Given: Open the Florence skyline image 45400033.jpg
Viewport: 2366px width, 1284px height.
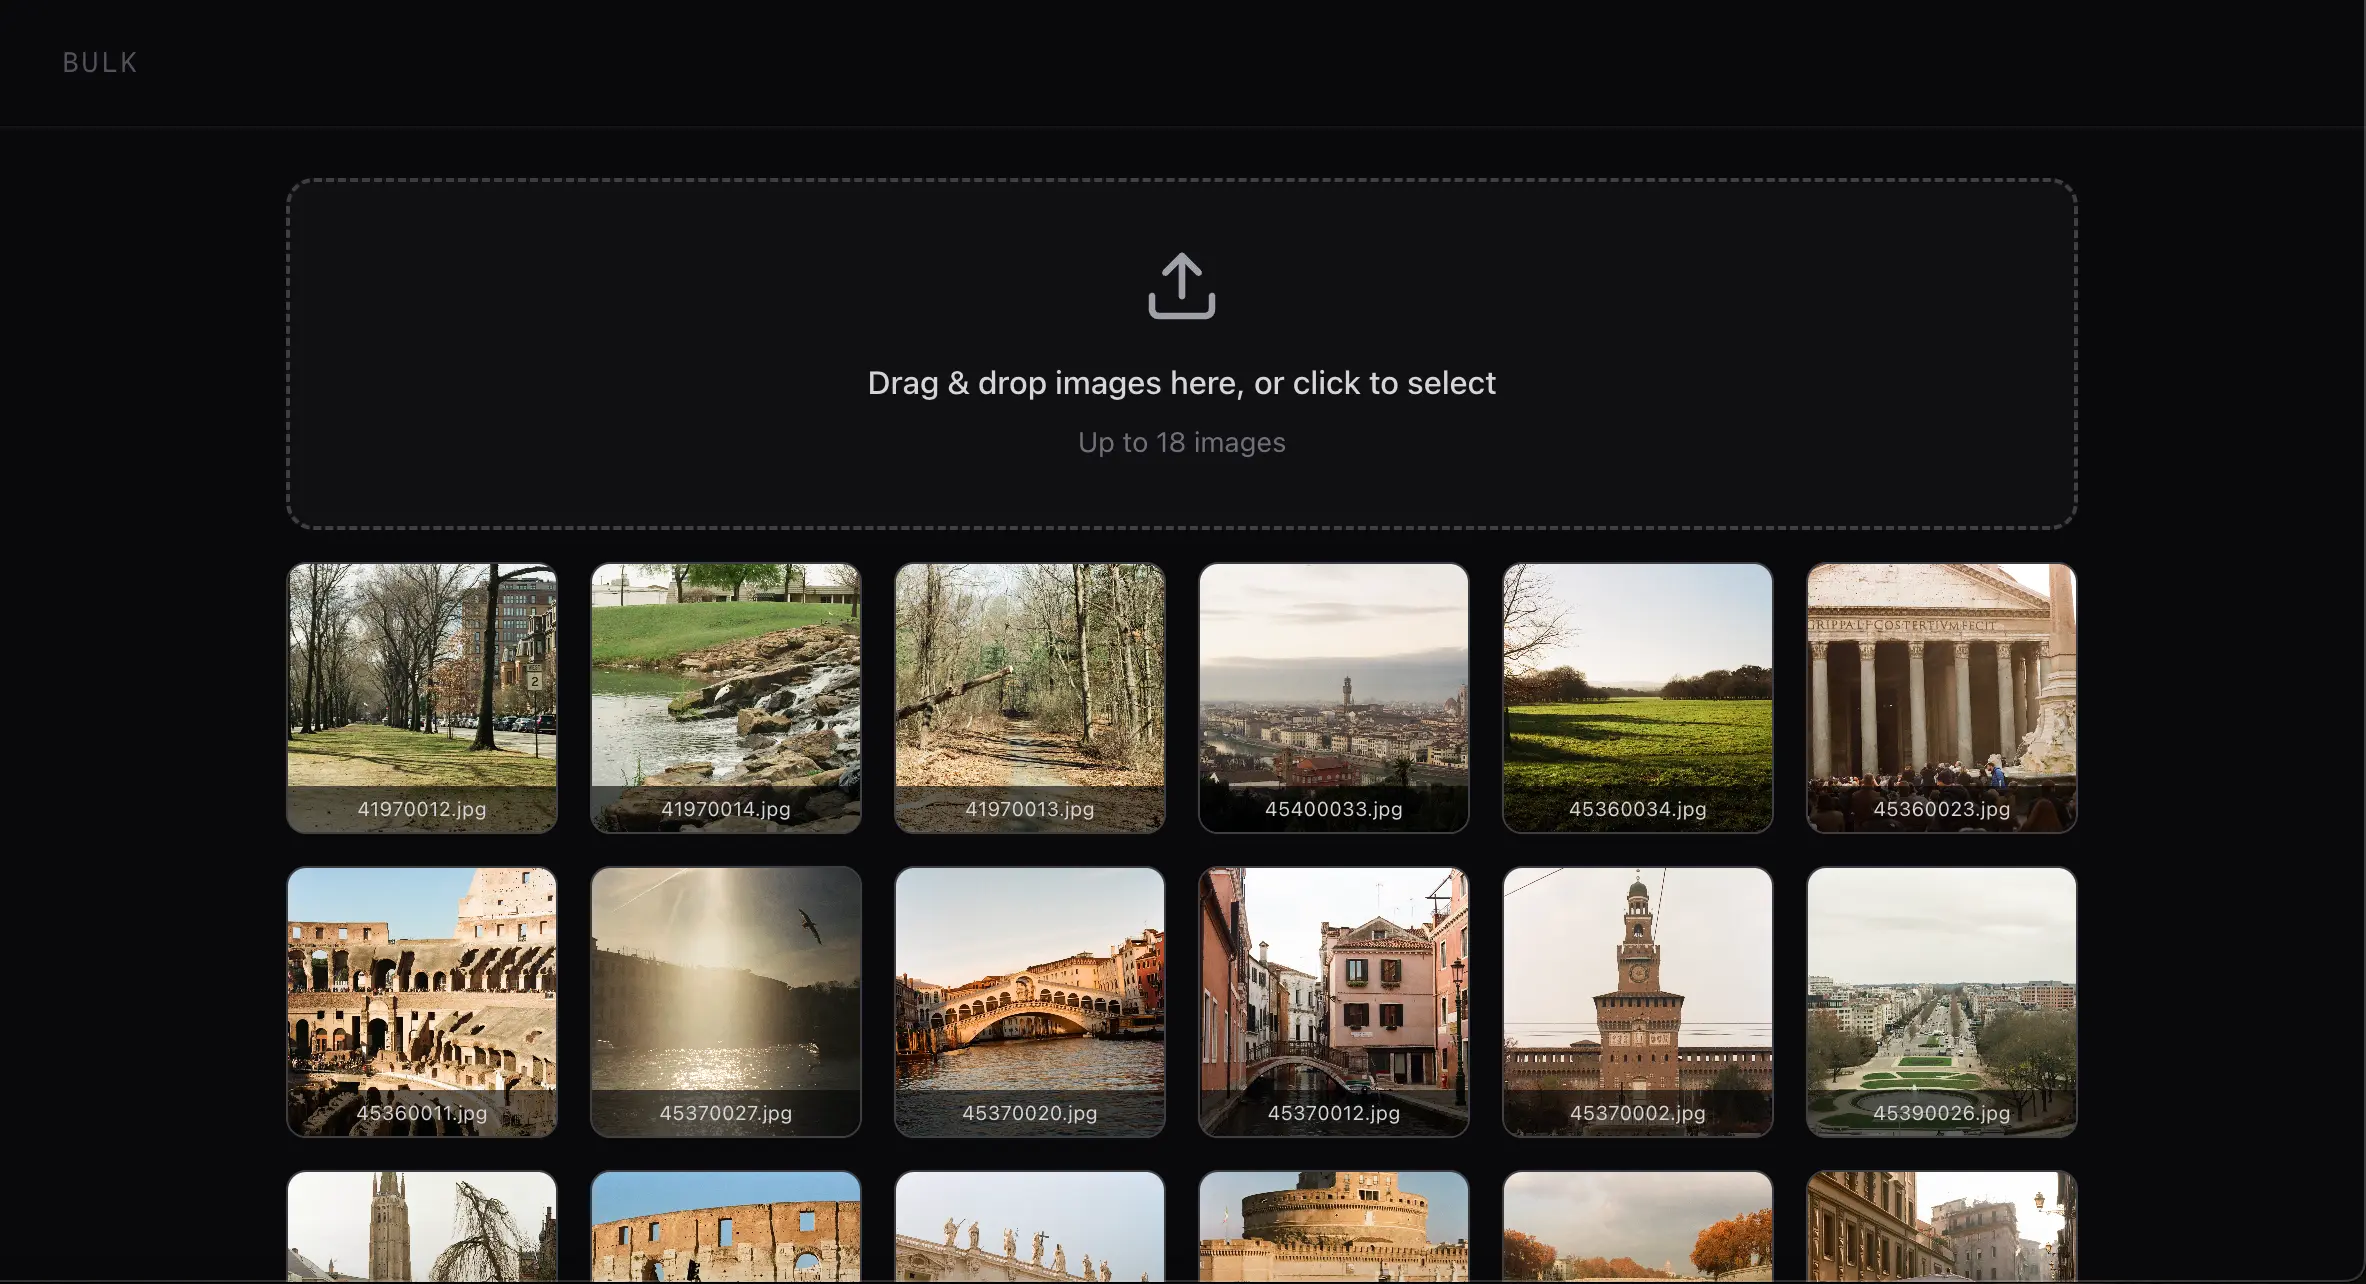Looking at the screenshot, I should (1334, 697).
